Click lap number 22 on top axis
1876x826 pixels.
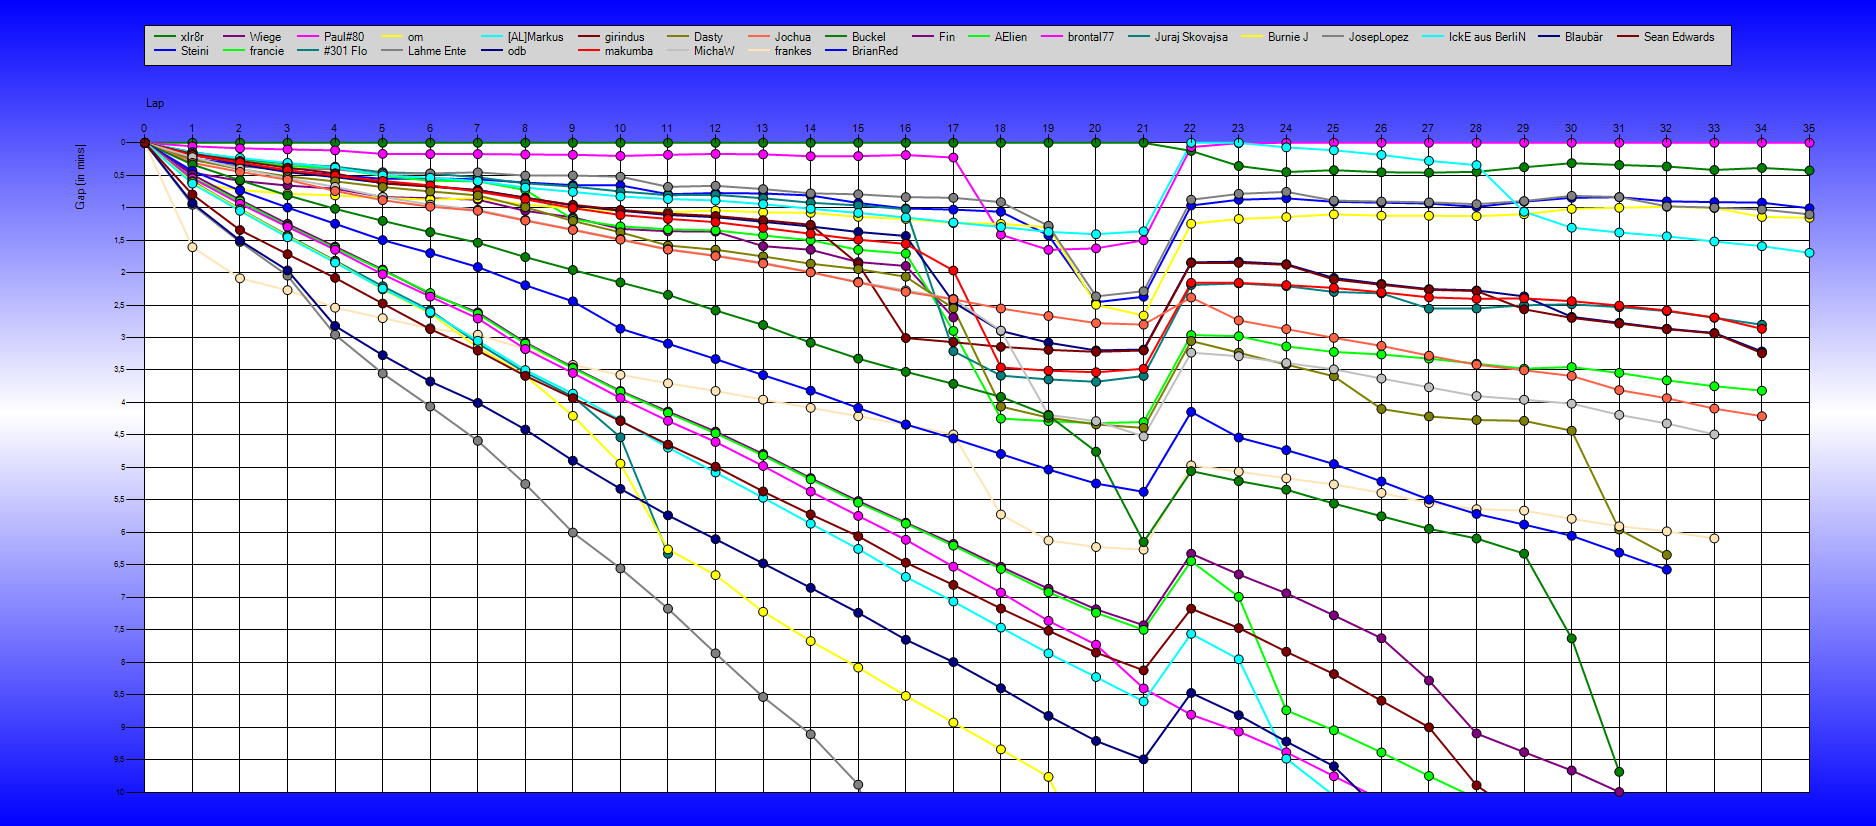click(1190, 128)
